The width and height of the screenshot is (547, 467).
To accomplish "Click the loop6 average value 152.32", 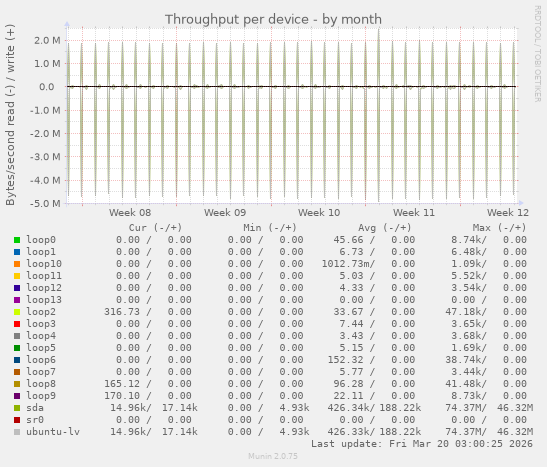I will pyautogui.click(x=345, y=360).
